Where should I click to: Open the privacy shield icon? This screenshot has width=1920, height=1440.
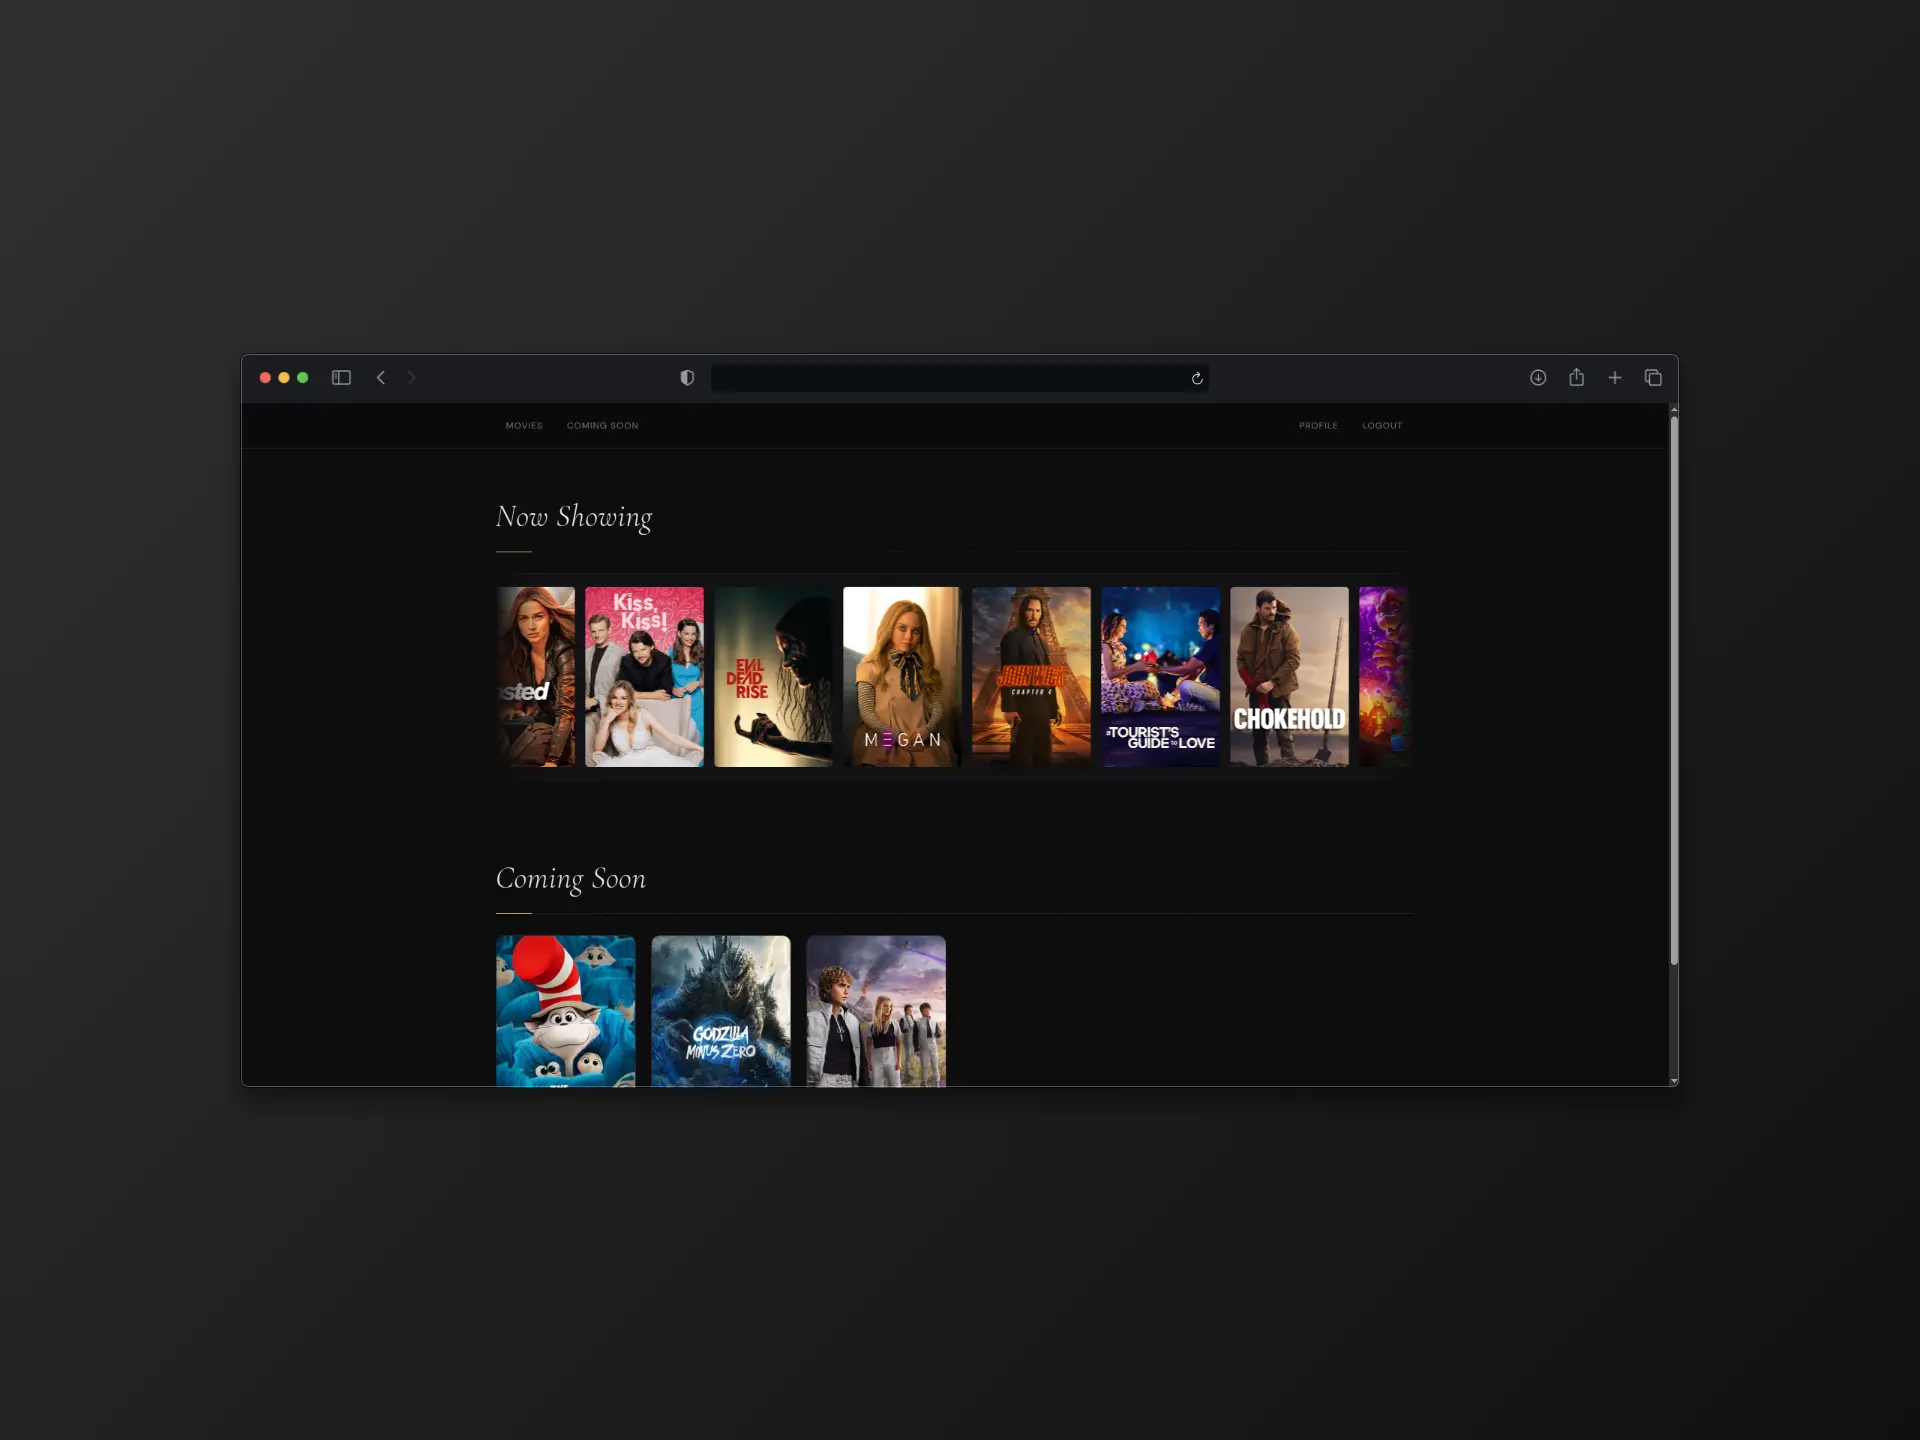click(x=687, y=378)
